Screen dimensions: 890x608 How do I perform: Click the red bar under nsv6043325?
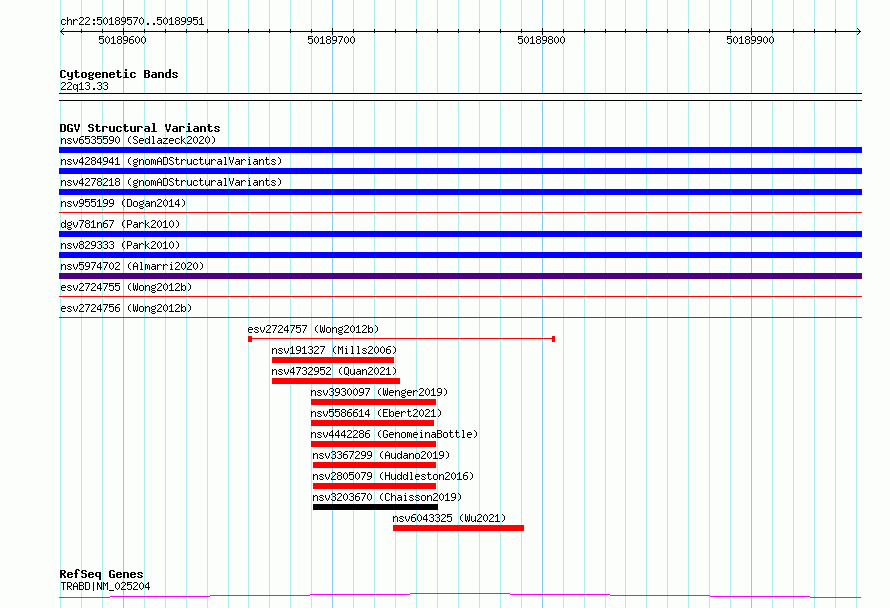459,528
